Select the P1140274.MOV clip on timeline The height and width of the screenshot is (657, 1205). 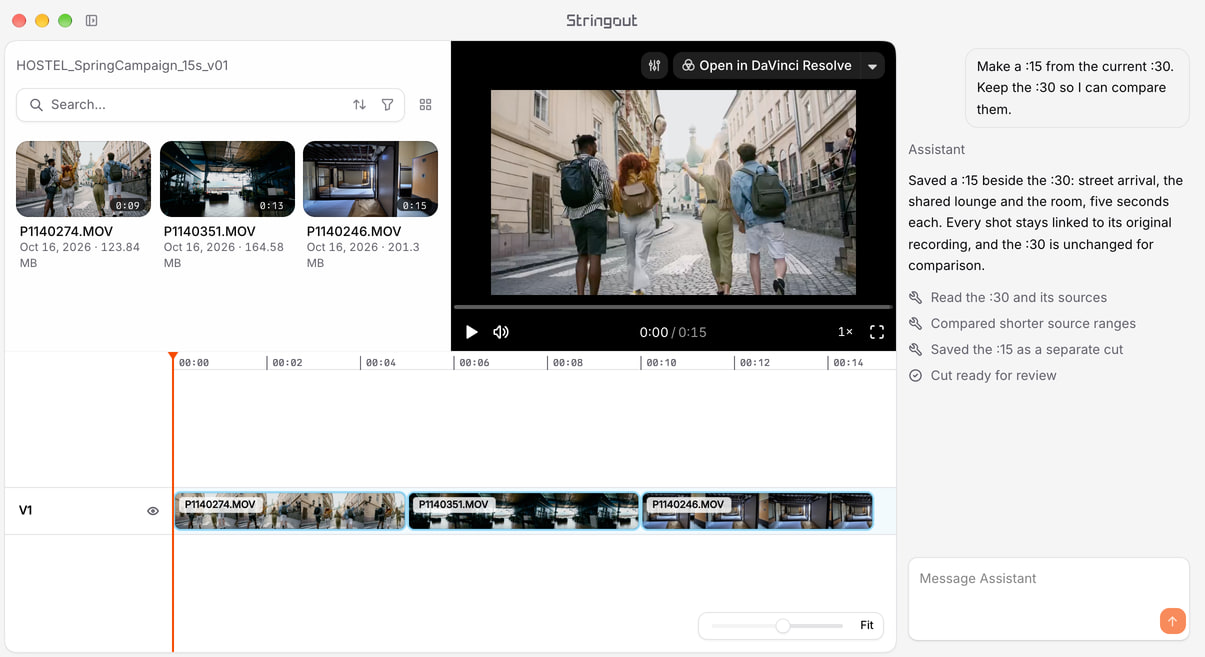point(290,511)
